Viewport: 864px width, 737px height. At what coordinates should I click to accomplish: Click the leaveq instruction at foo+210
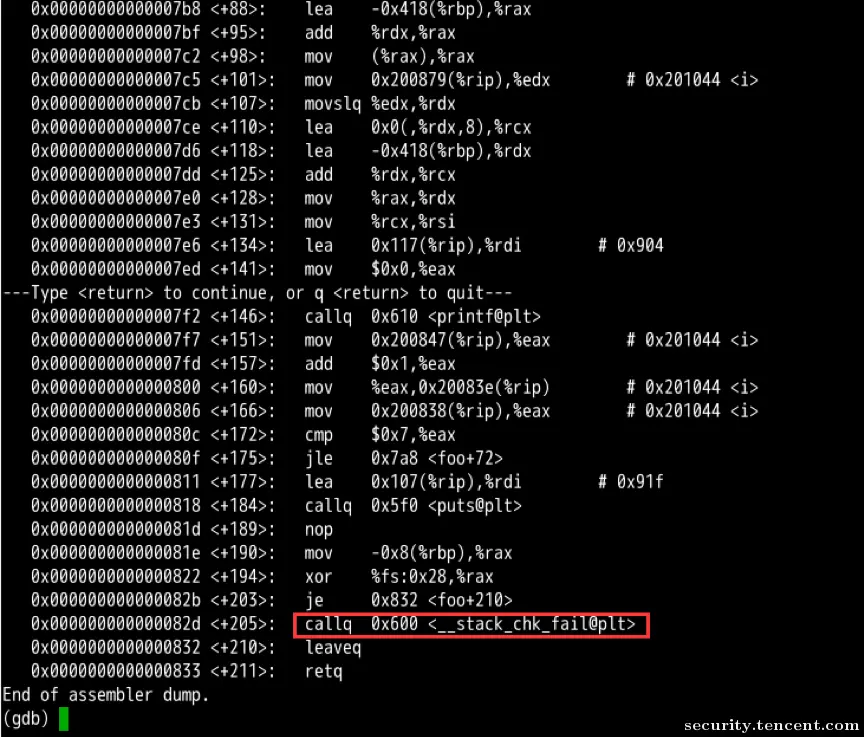(x=333, y=648)
